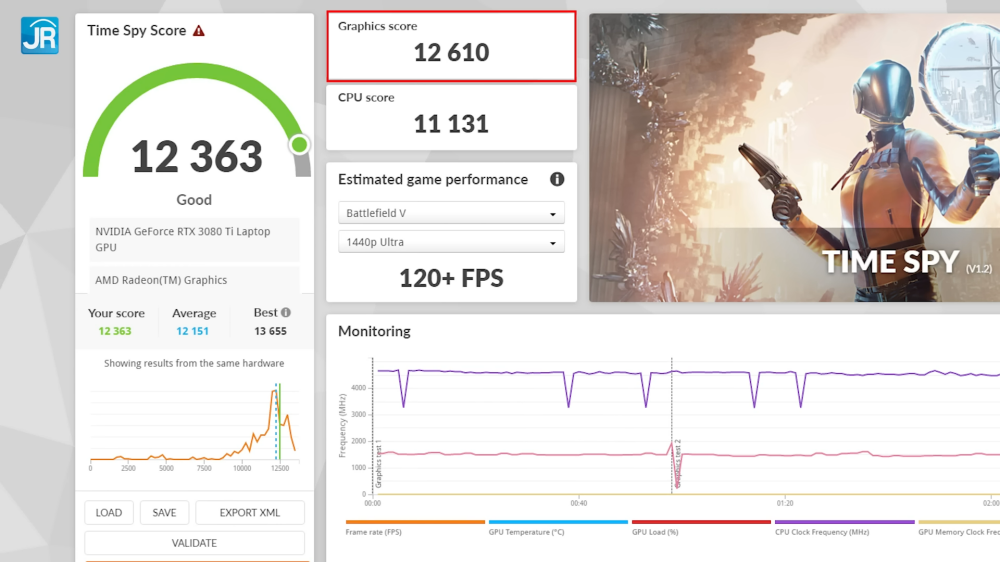
Task: Click the VALIDATE button
Action: coord(194,543)
